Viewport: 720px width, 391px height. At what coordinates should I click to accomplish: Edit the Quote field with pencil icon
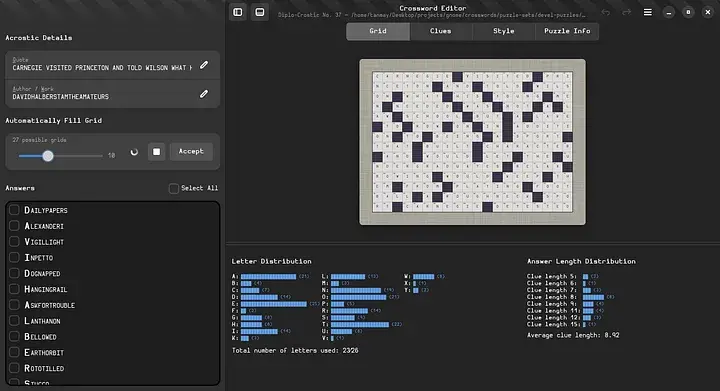pyautogui.click(x=204, y=65)
